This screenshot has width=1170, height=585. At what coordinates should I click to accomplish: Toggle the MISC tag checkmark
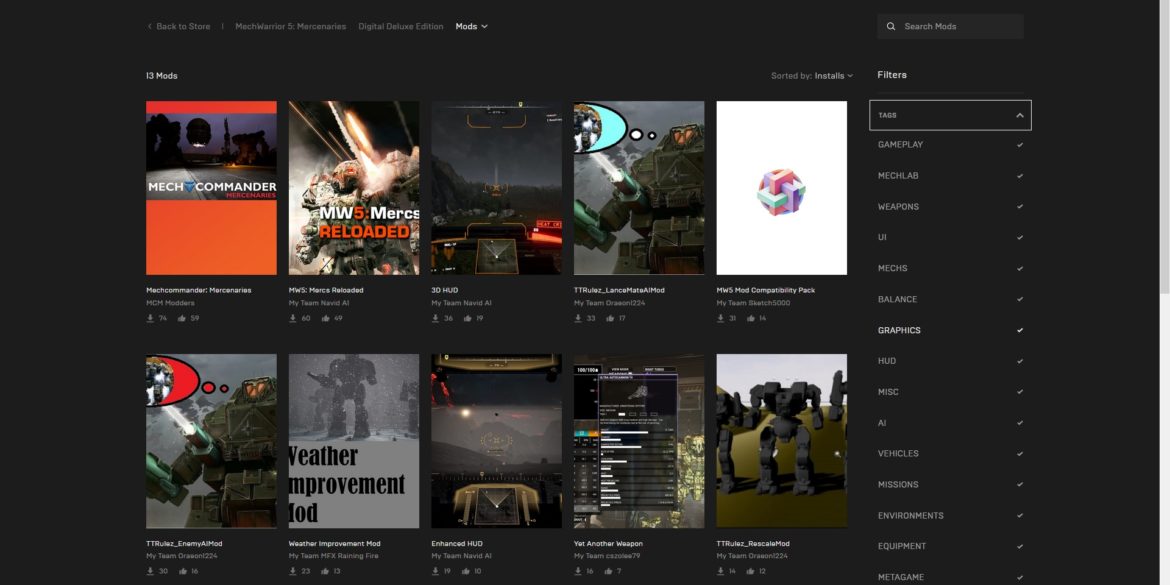[x=1020, y=392]
